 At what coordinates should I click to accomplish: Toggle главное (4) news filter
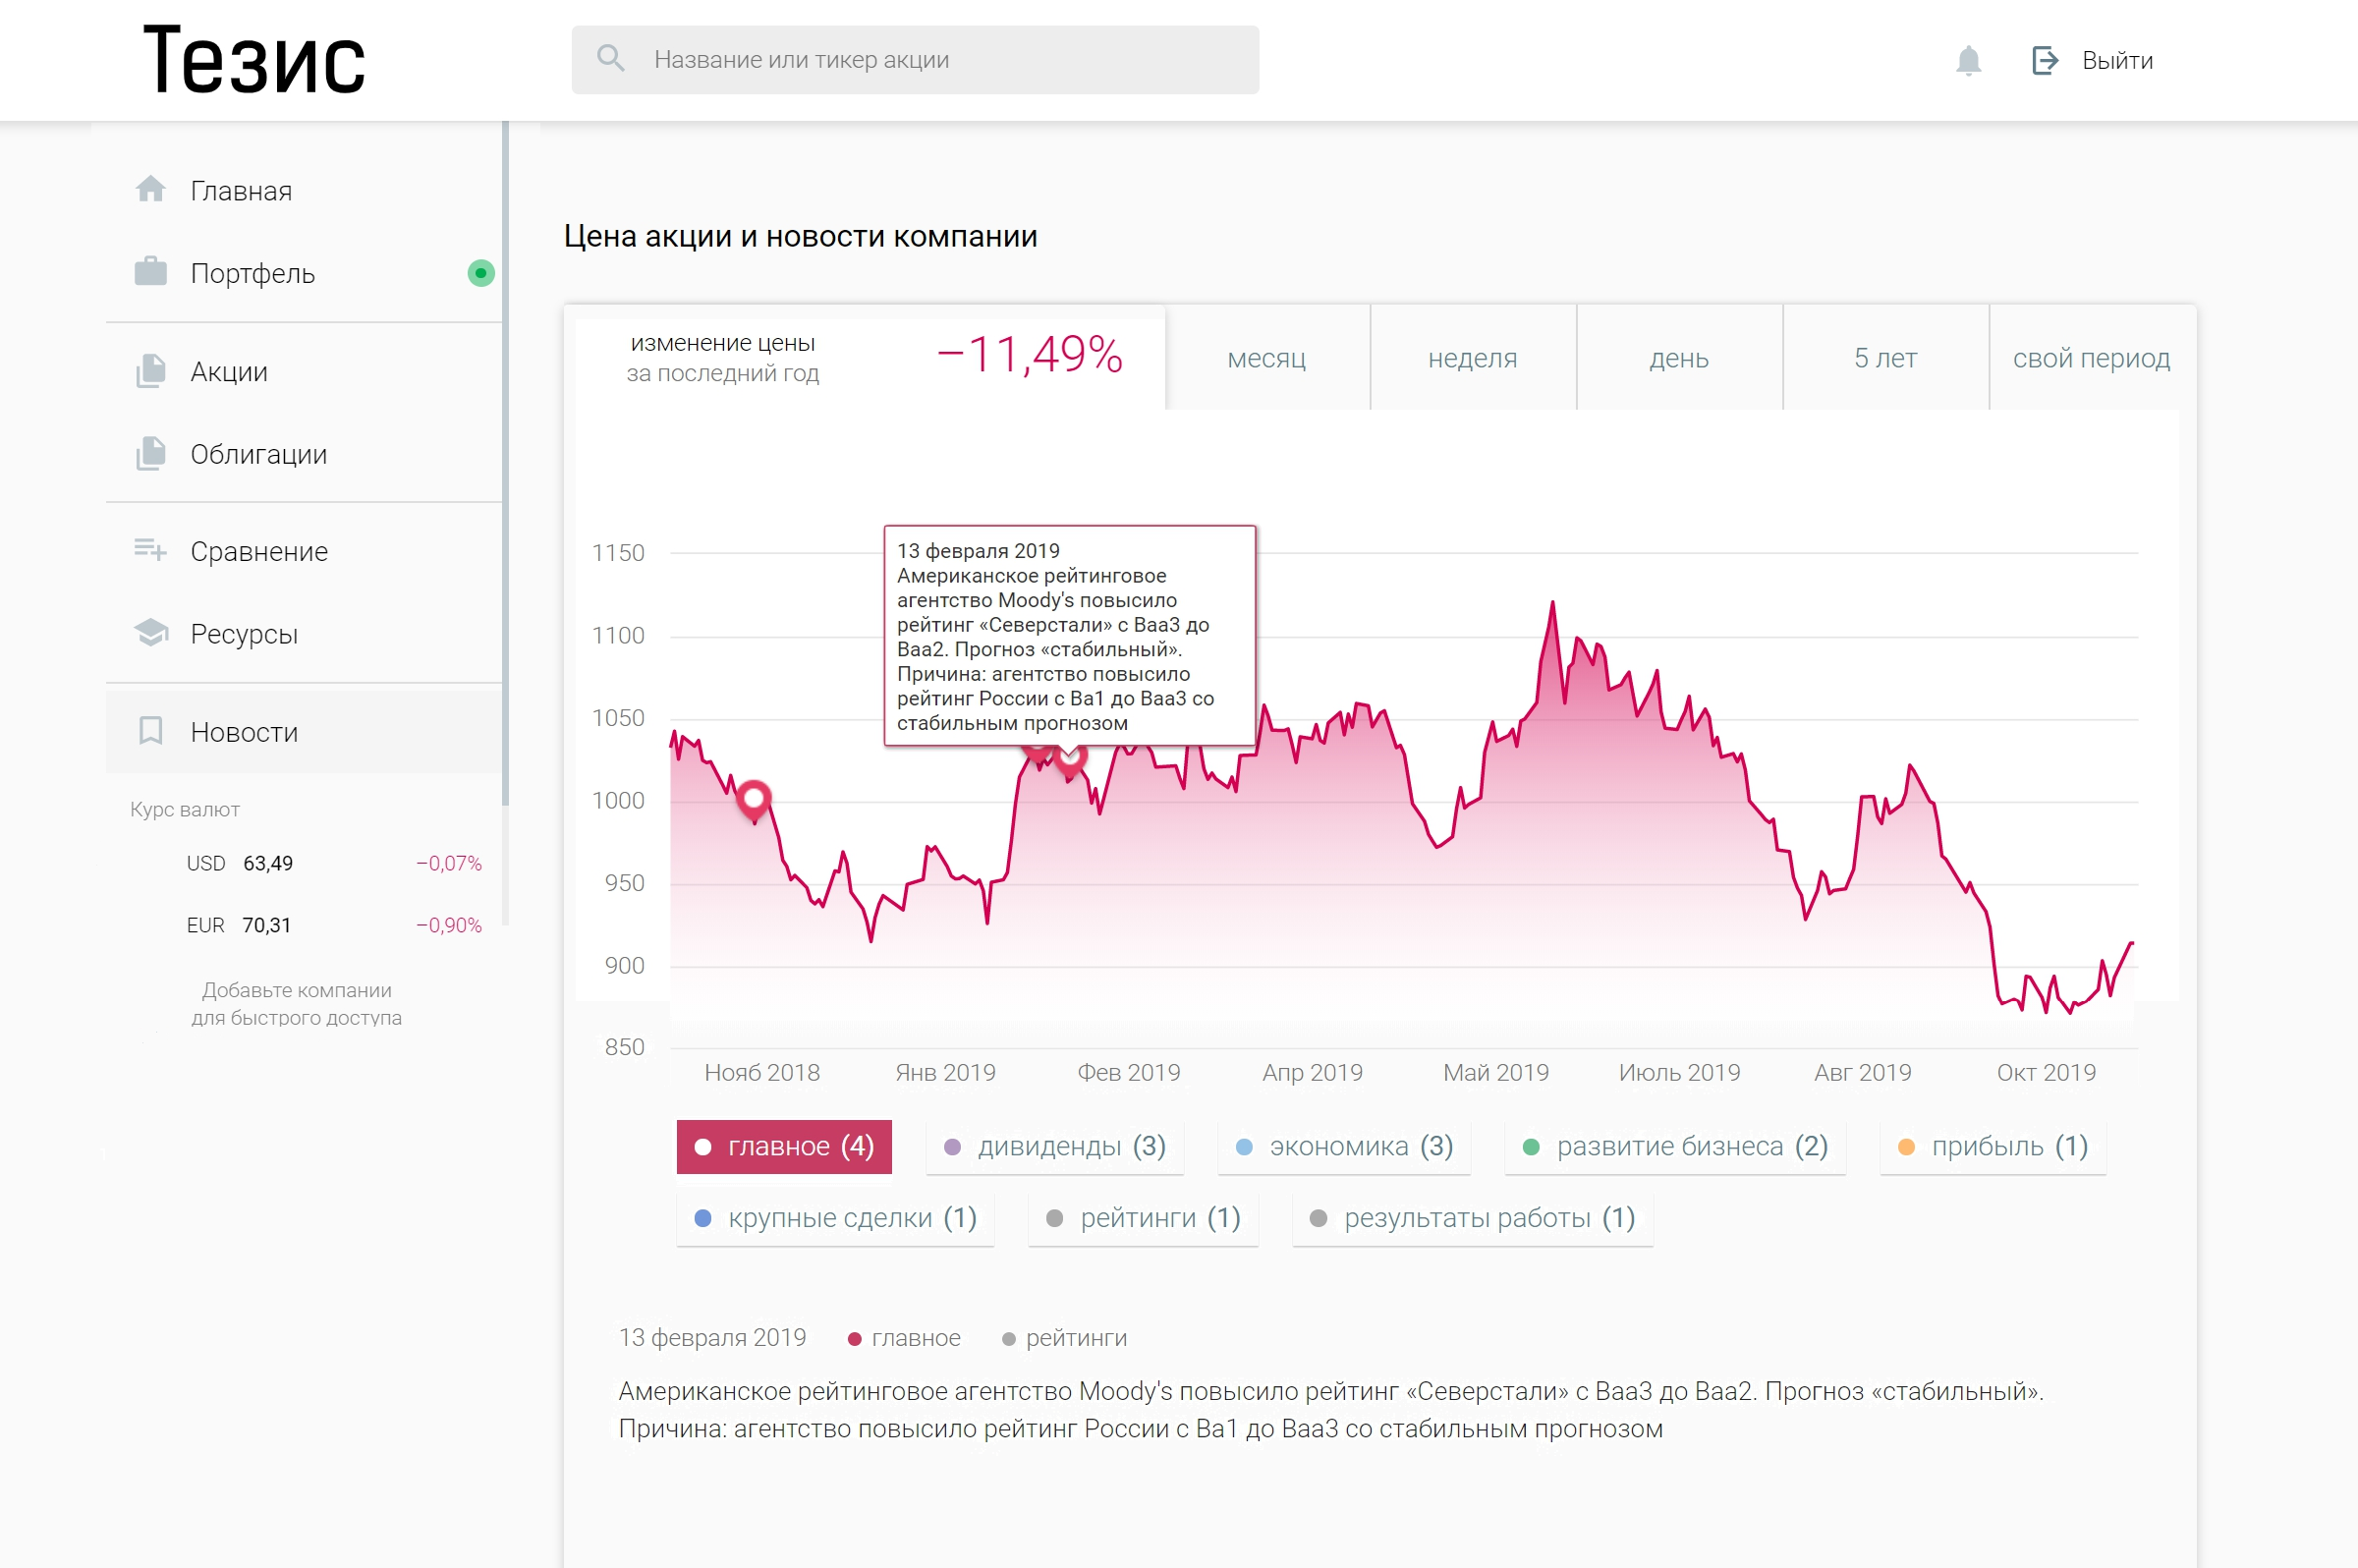click(x=784, y=1146)
